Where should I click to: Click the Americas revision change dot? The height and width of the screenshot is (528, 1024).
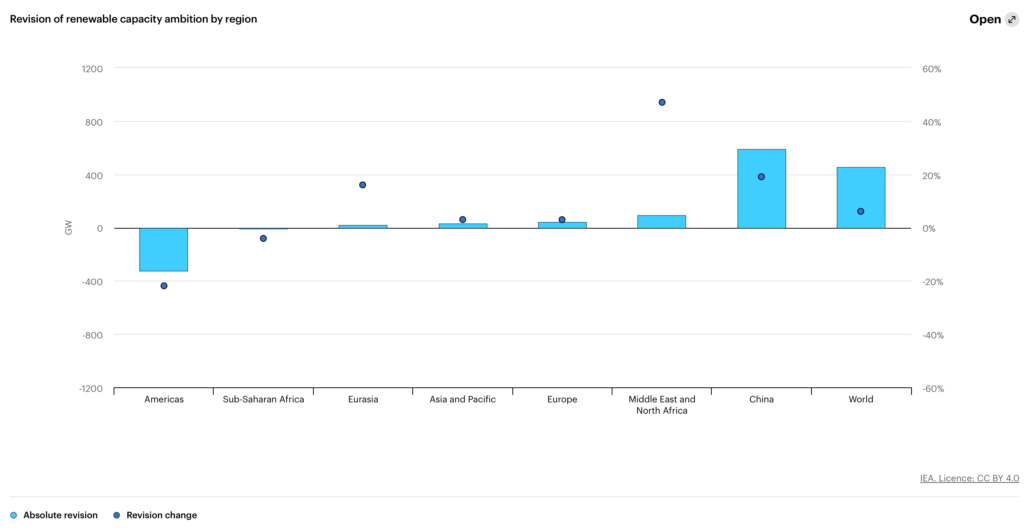pos(163,286)
